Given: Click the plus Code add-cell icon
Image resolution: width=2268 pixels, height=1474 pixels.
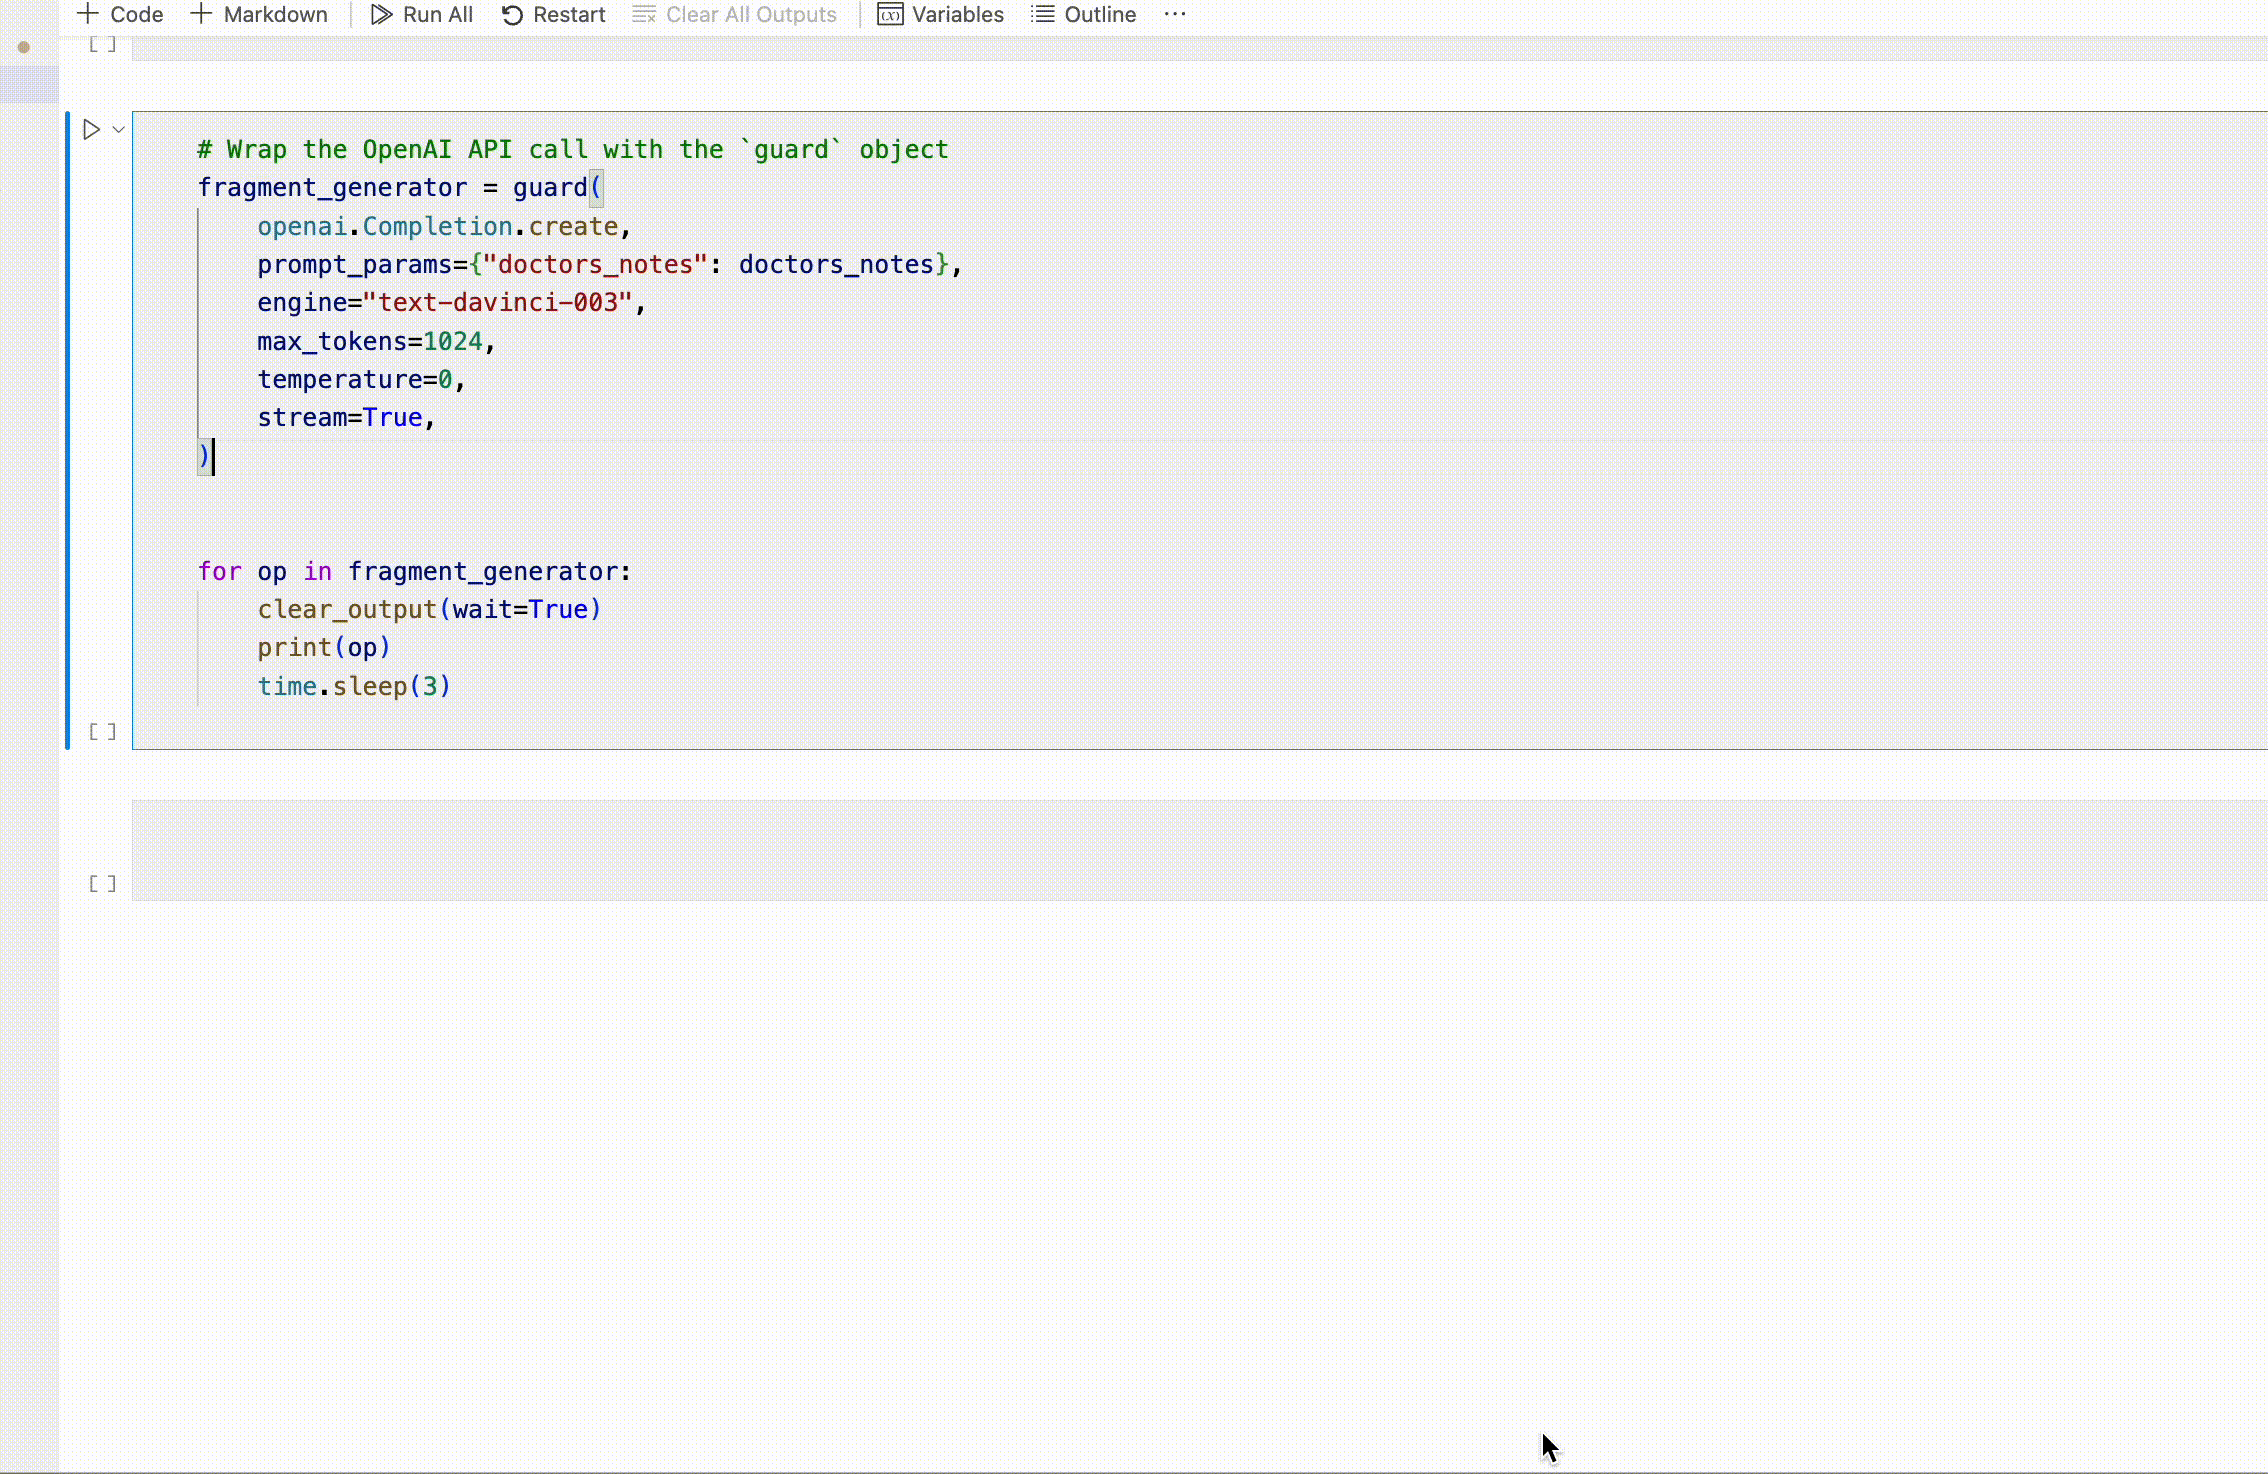Looking at the screenshot, I should pos(88,14).
